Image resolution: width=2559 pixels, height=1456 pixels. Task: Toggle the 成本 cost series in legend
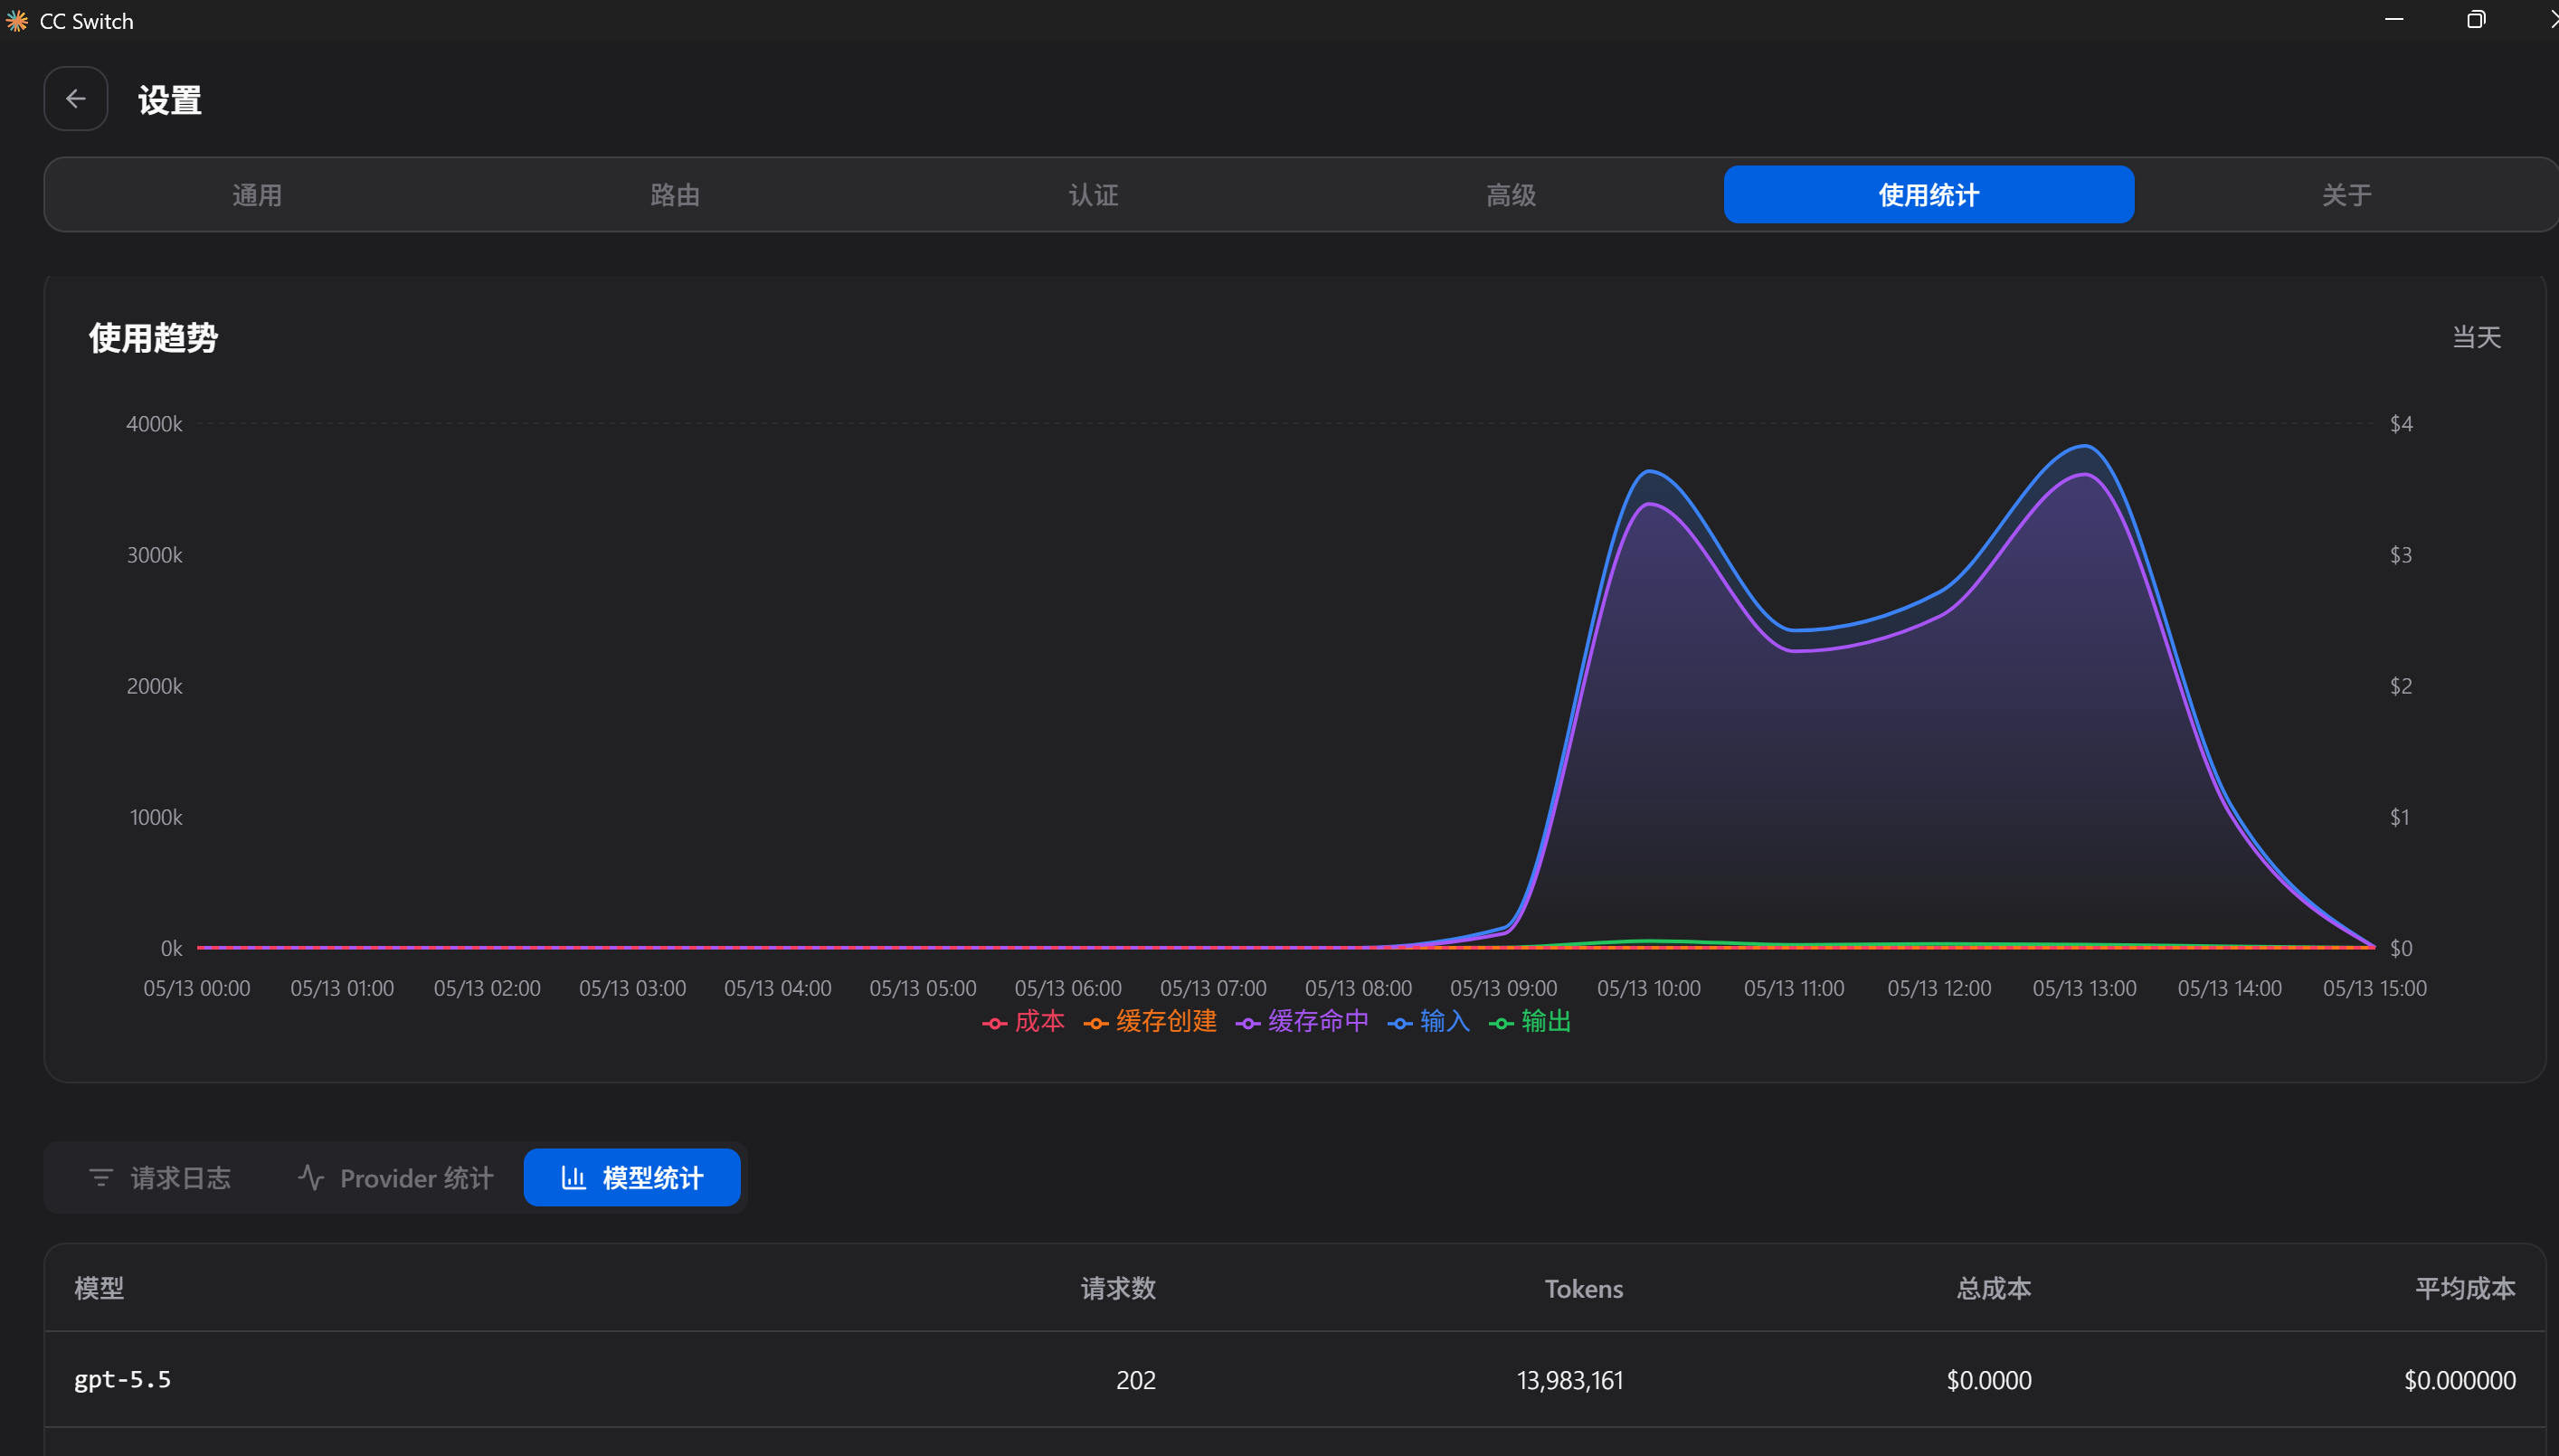1023,1022
